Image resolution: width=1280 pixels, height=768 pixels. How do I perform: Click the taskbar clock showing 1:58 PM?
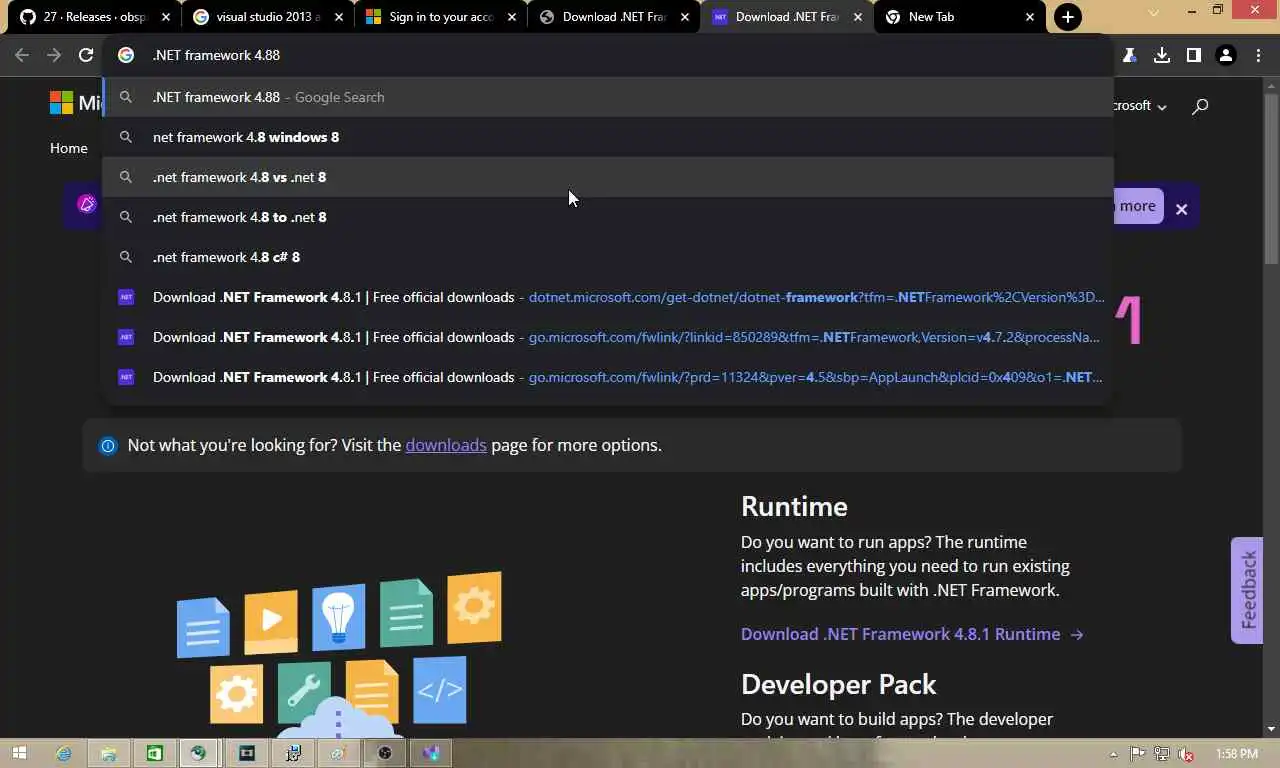tap(1237, 754)
